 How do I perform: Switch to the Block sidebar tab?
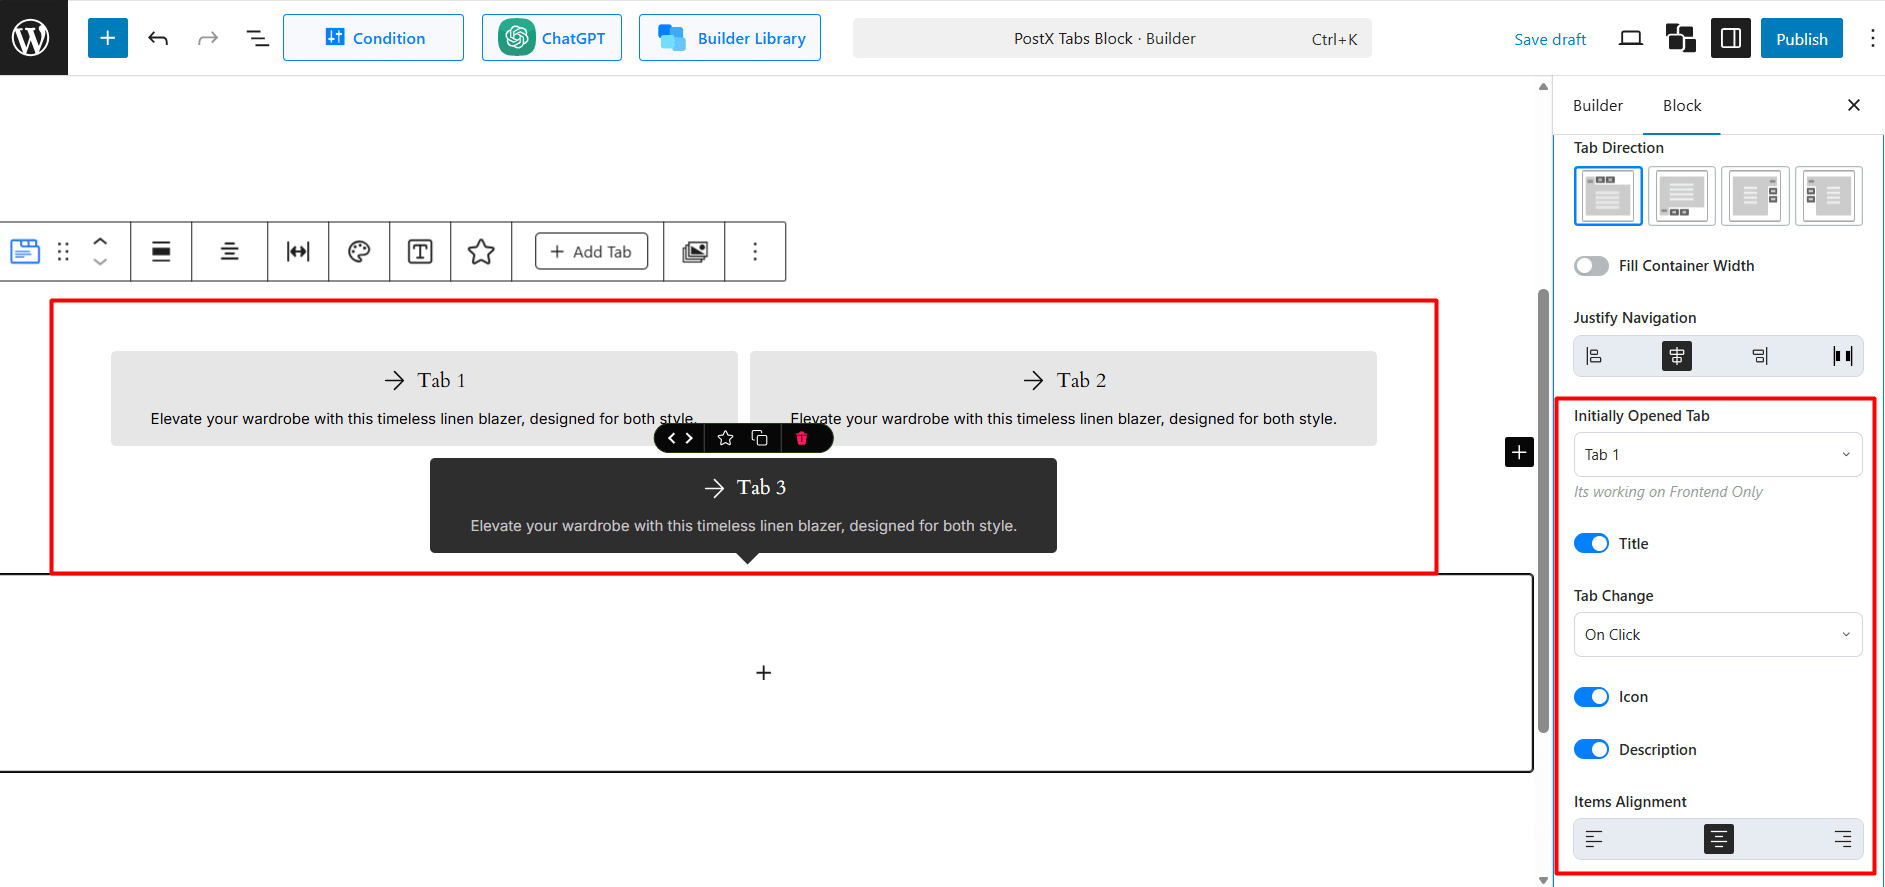tap(1682, 105)
